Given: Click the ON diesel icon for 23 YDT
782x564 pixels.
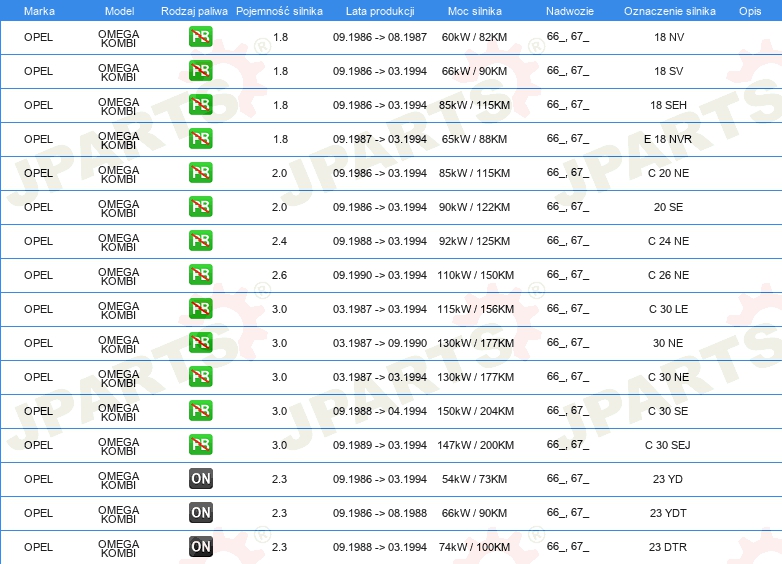Looking at the screenshot, I should tap(200, 513).
